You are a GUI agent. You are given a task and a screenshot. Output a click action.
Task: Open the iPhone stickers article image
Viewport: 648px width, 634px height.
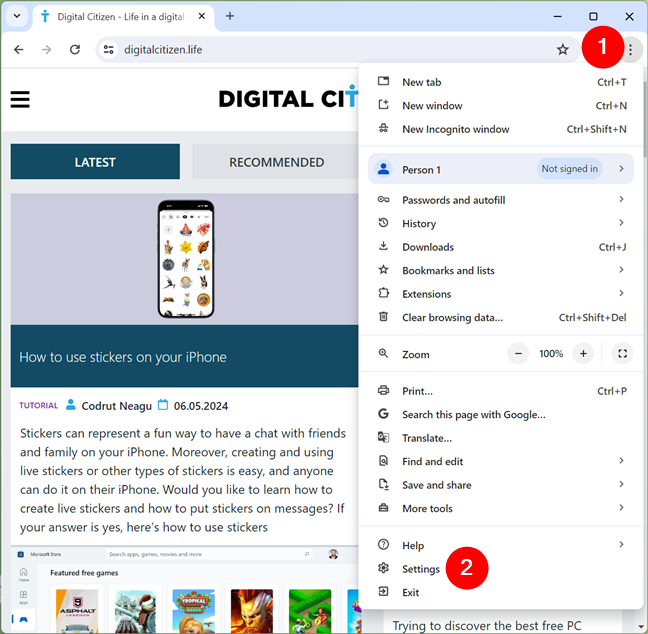pos(184,259)
